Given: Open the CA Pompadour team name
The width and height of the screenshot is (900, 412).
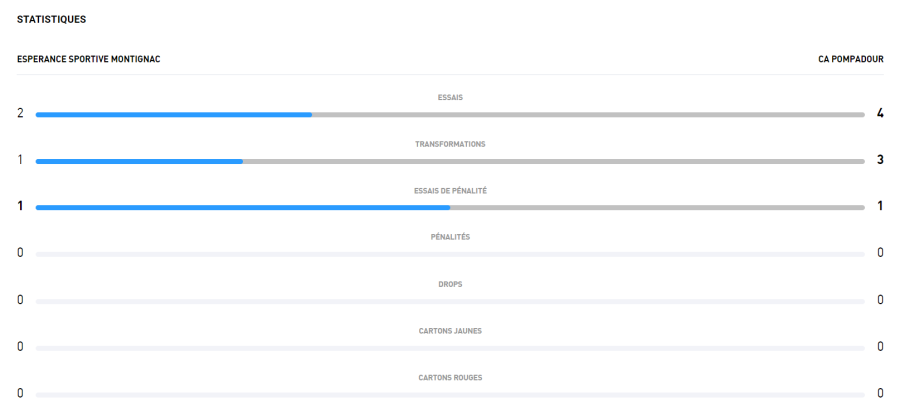Looking at the screenshot, I should 850,59.
